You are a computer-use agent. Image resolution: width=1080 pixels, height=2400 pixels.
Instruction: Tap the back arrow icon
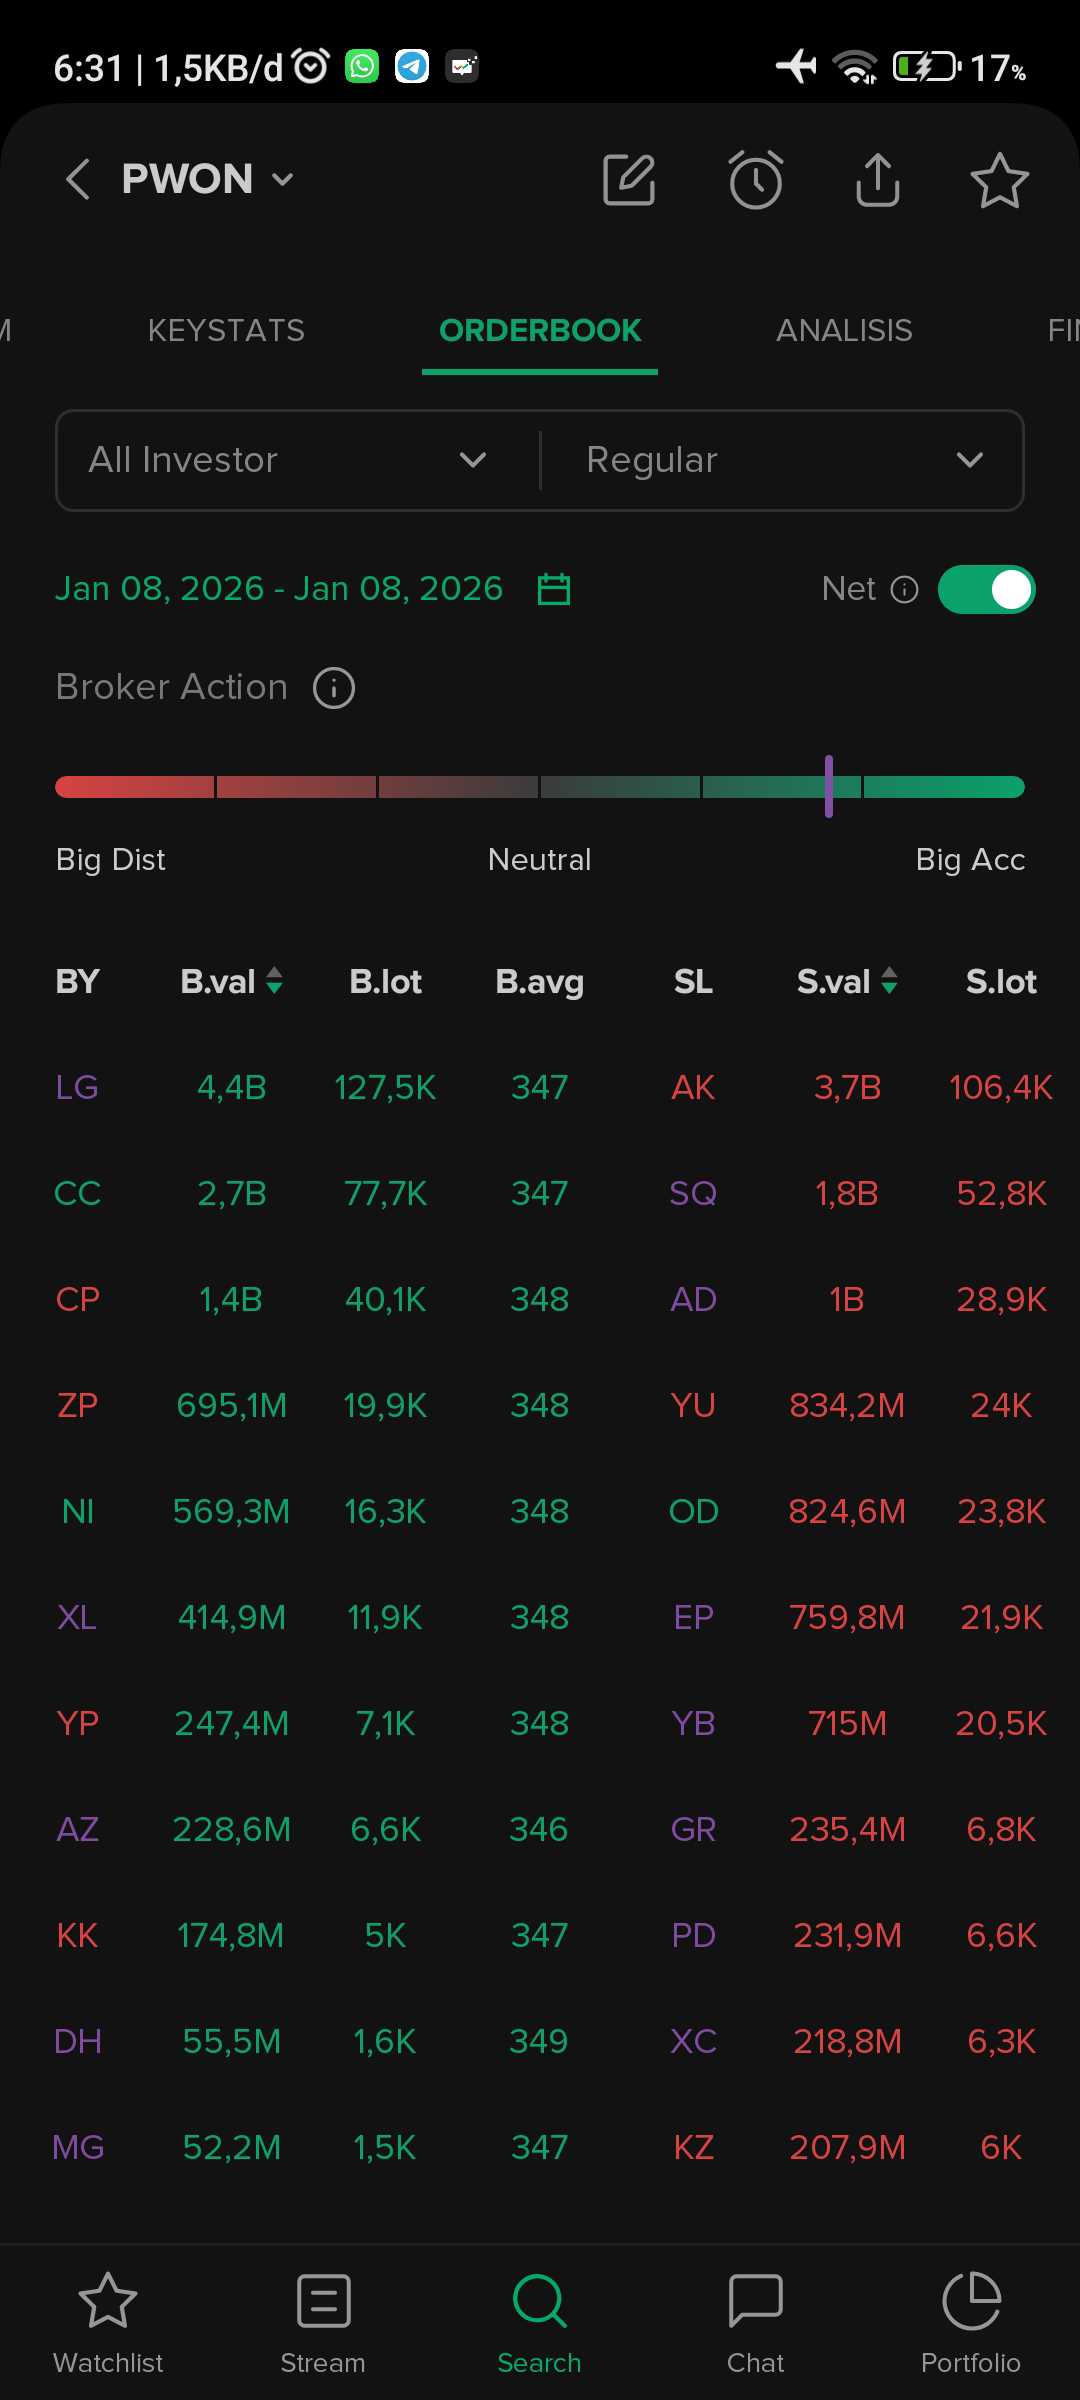click(78, 180)
